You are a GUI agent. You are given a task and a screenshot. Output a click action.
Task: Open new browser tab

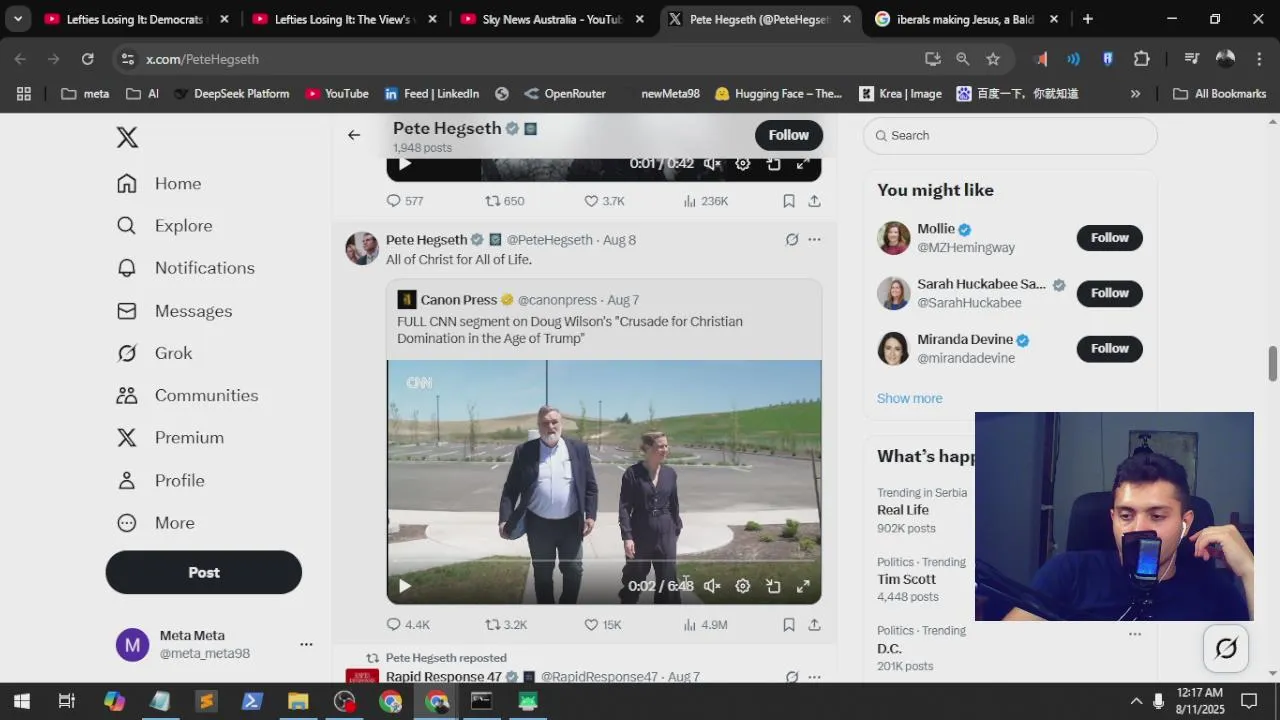1087,19
